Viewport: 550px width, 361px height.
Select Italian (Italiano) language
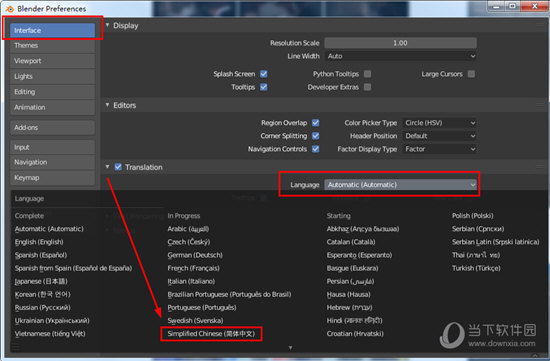click(191, 281)
